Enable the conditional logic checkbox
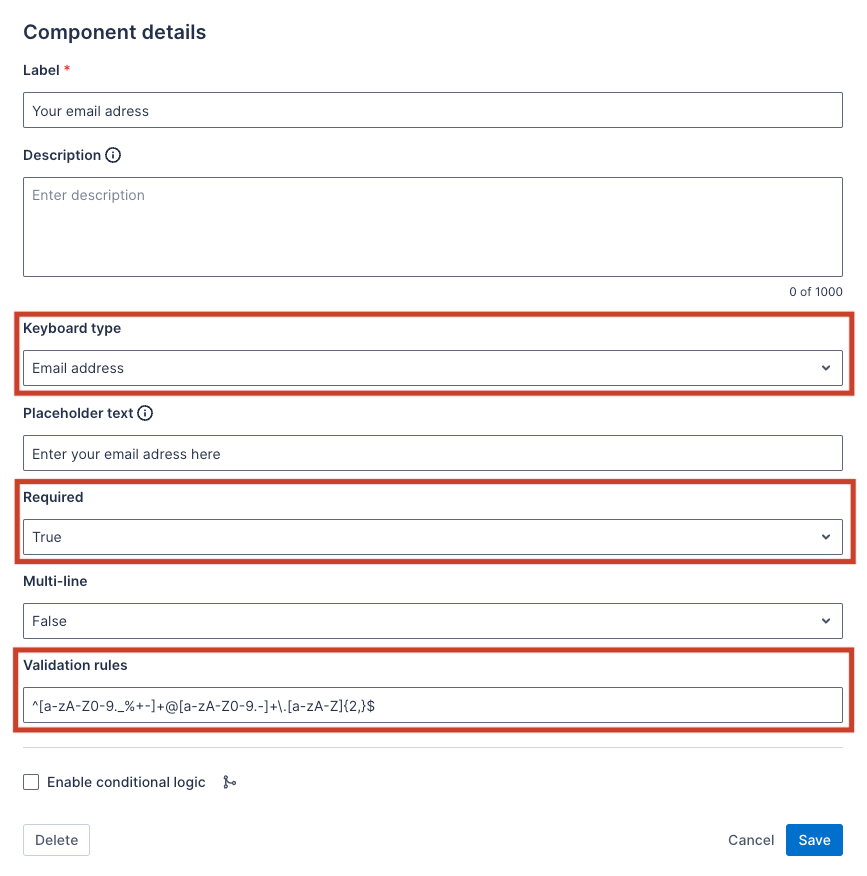867x876 pixels. (x=31, y=782)
